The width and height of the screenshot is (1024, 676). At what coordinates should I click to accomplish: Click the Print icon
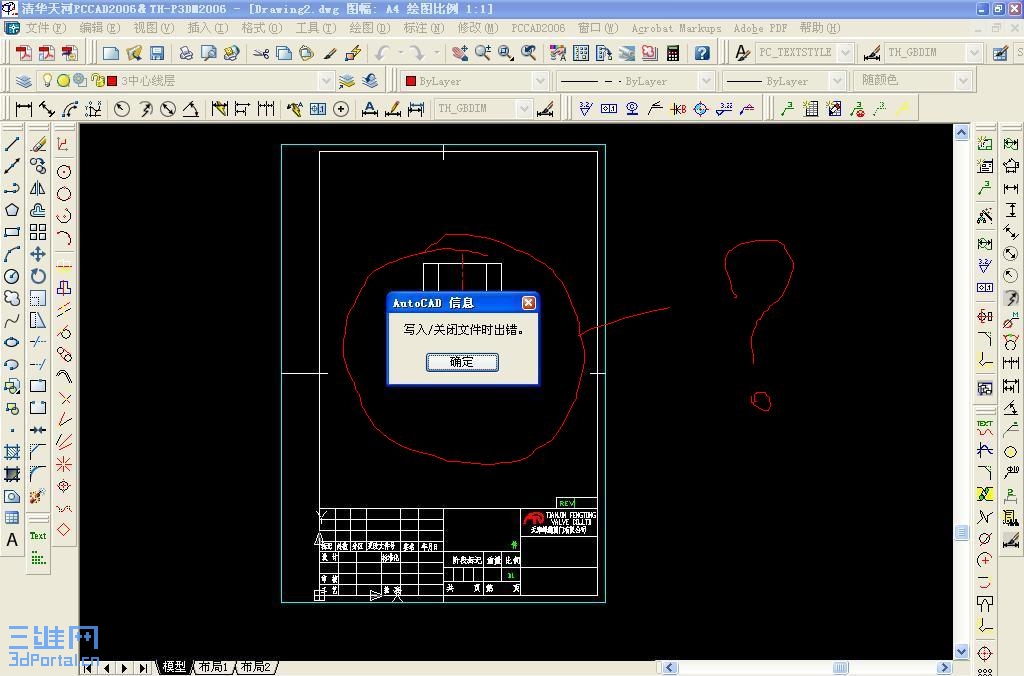186,53
